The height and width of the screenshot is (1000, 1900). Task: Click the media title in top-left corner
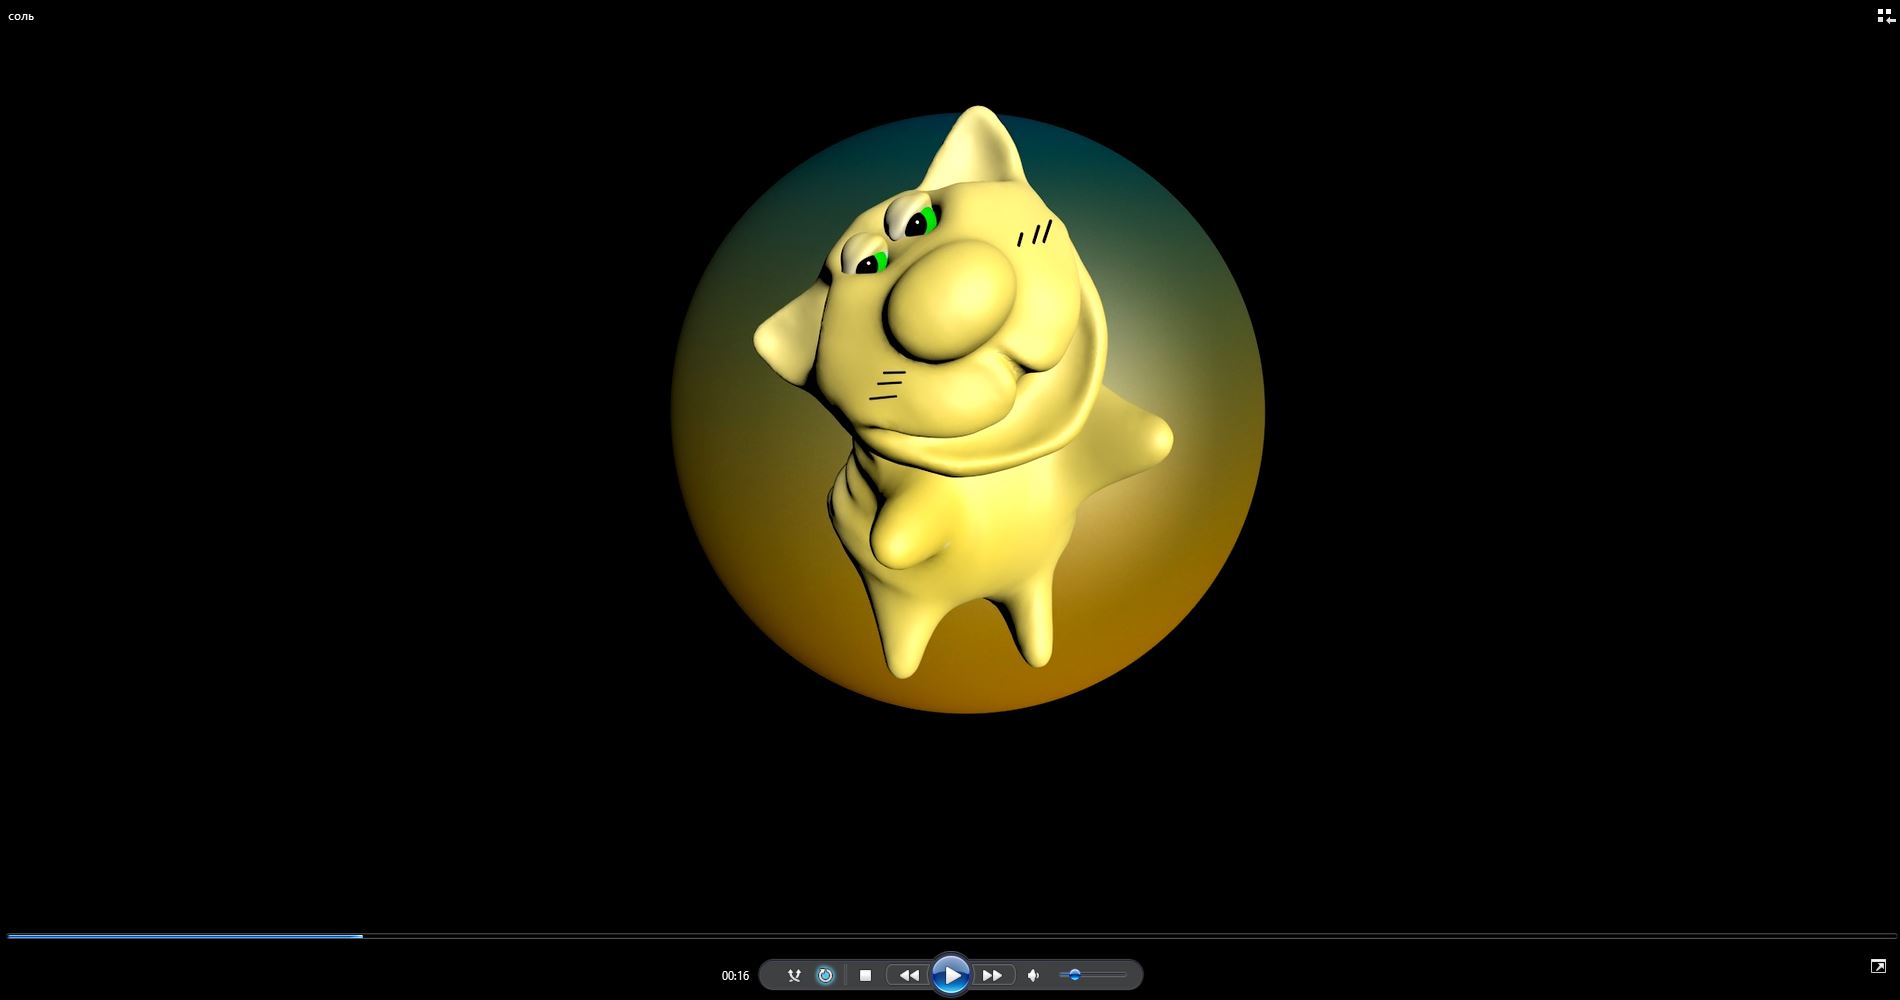click(x=21, y=17)
